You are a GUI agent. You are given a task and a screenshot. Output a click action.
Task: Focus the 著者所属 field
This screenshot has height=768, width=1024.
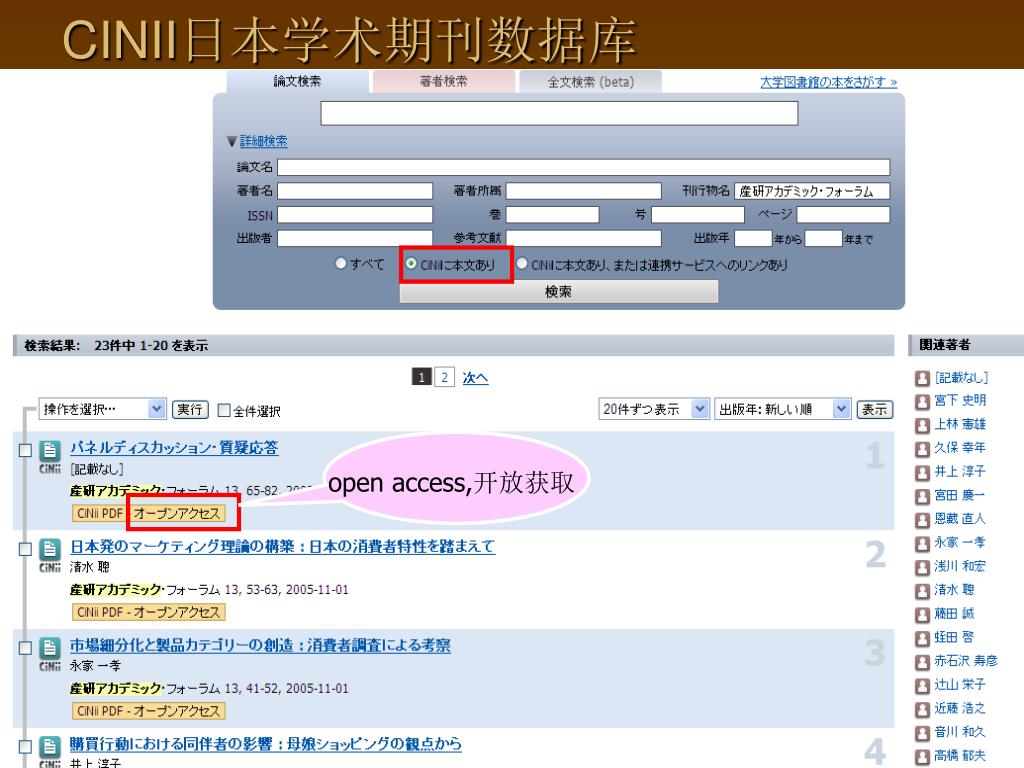coord(583,191)
